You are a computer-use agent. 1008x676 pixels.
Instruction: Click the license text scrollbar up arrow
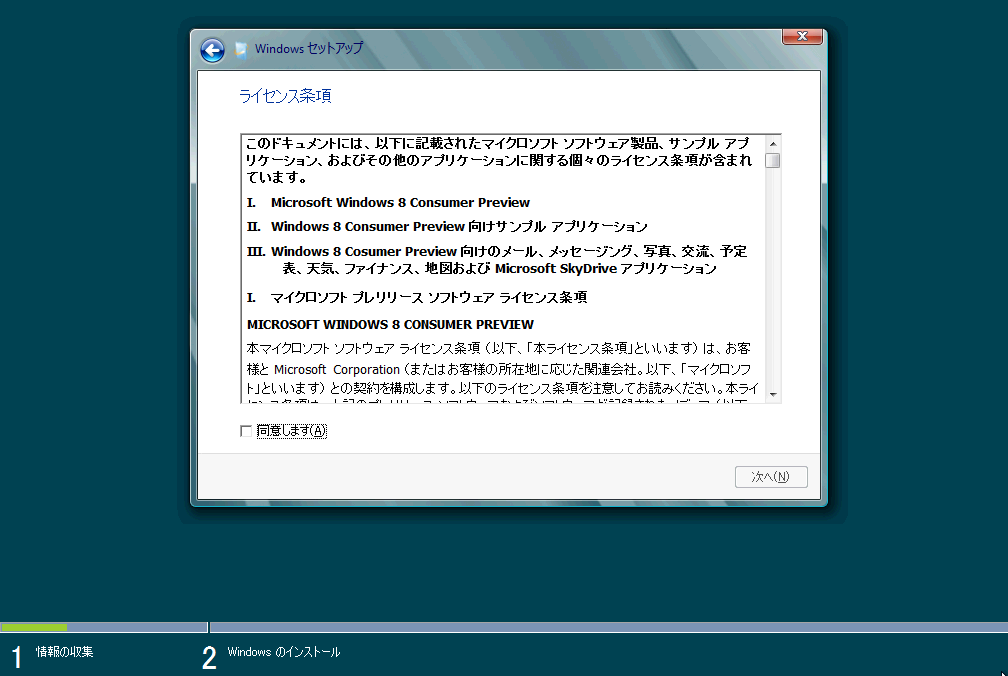(x=773, y=144)
